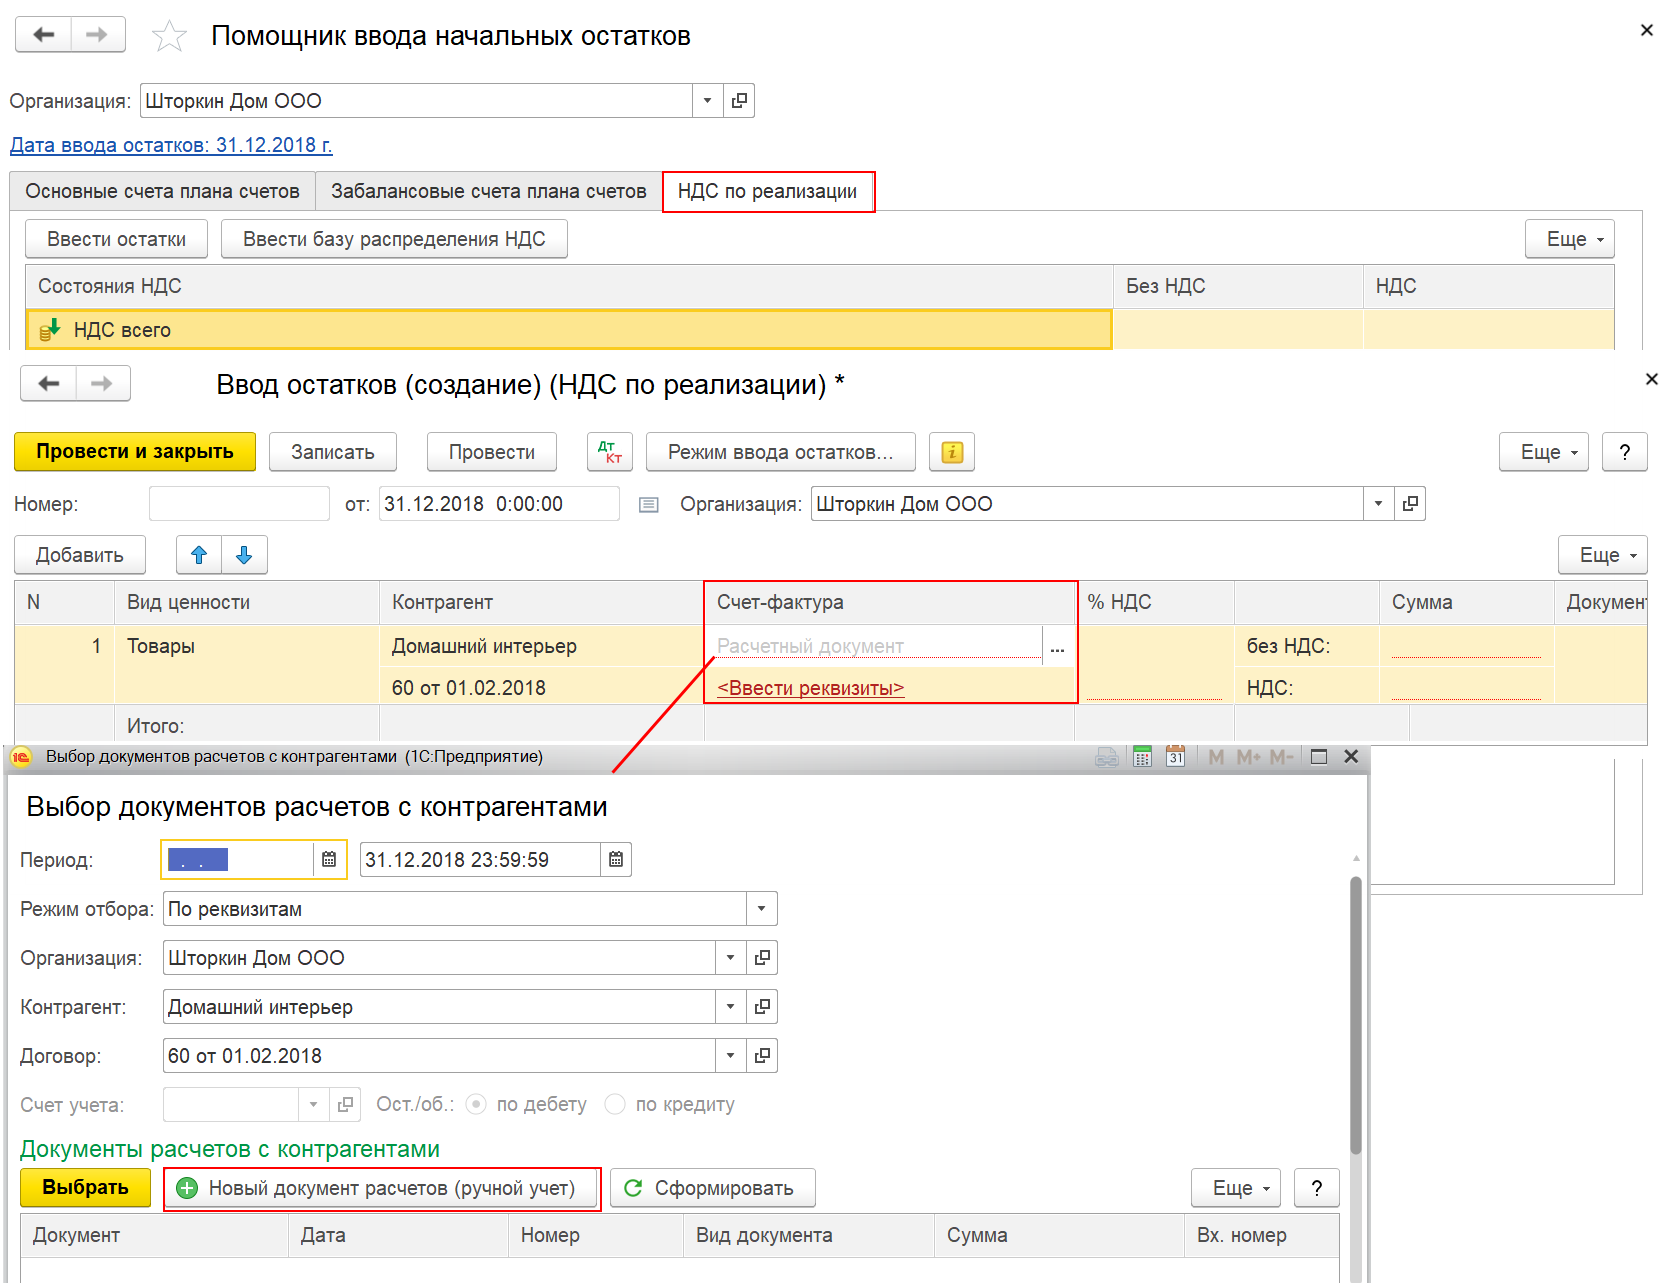Viewport: 1664px width, 1283px height.
Task: Move row up with blue arrow
Action: 199,555
